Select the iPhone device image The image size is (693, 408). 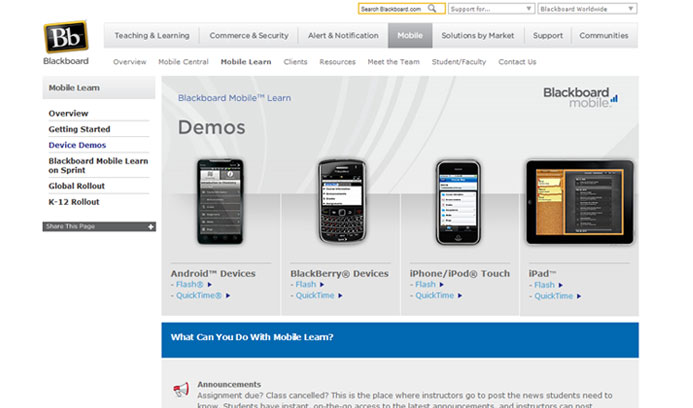point(458,202)
